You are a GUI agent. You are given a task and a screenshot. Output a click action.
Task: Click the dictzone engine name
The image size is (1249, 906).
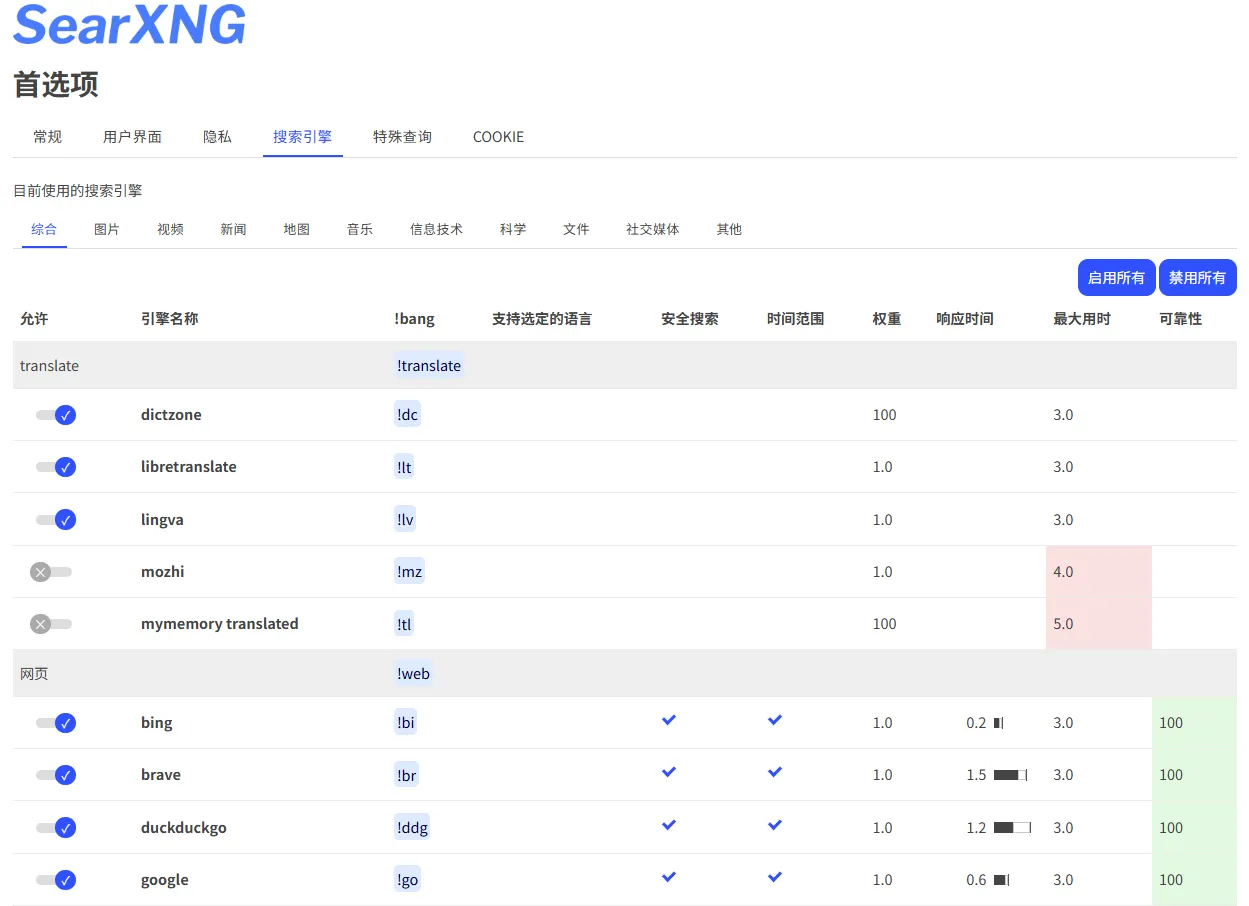coord(171,415)
